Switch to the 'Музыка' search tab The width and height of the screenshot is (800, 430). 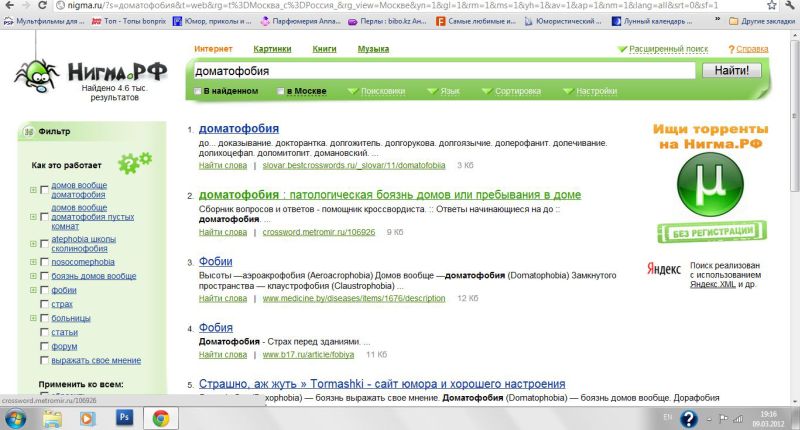click(x=373, y=49)
